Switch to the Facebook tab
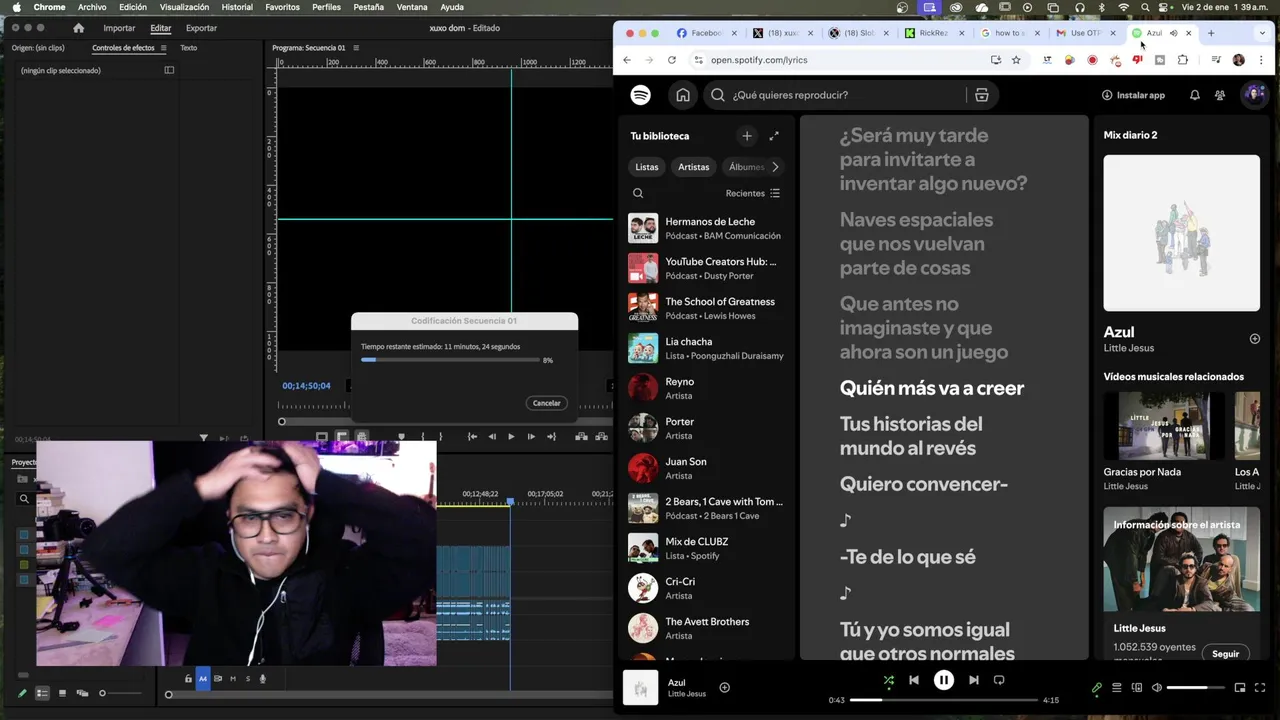This screenshot has width=1280, height=720. point(707,33)
